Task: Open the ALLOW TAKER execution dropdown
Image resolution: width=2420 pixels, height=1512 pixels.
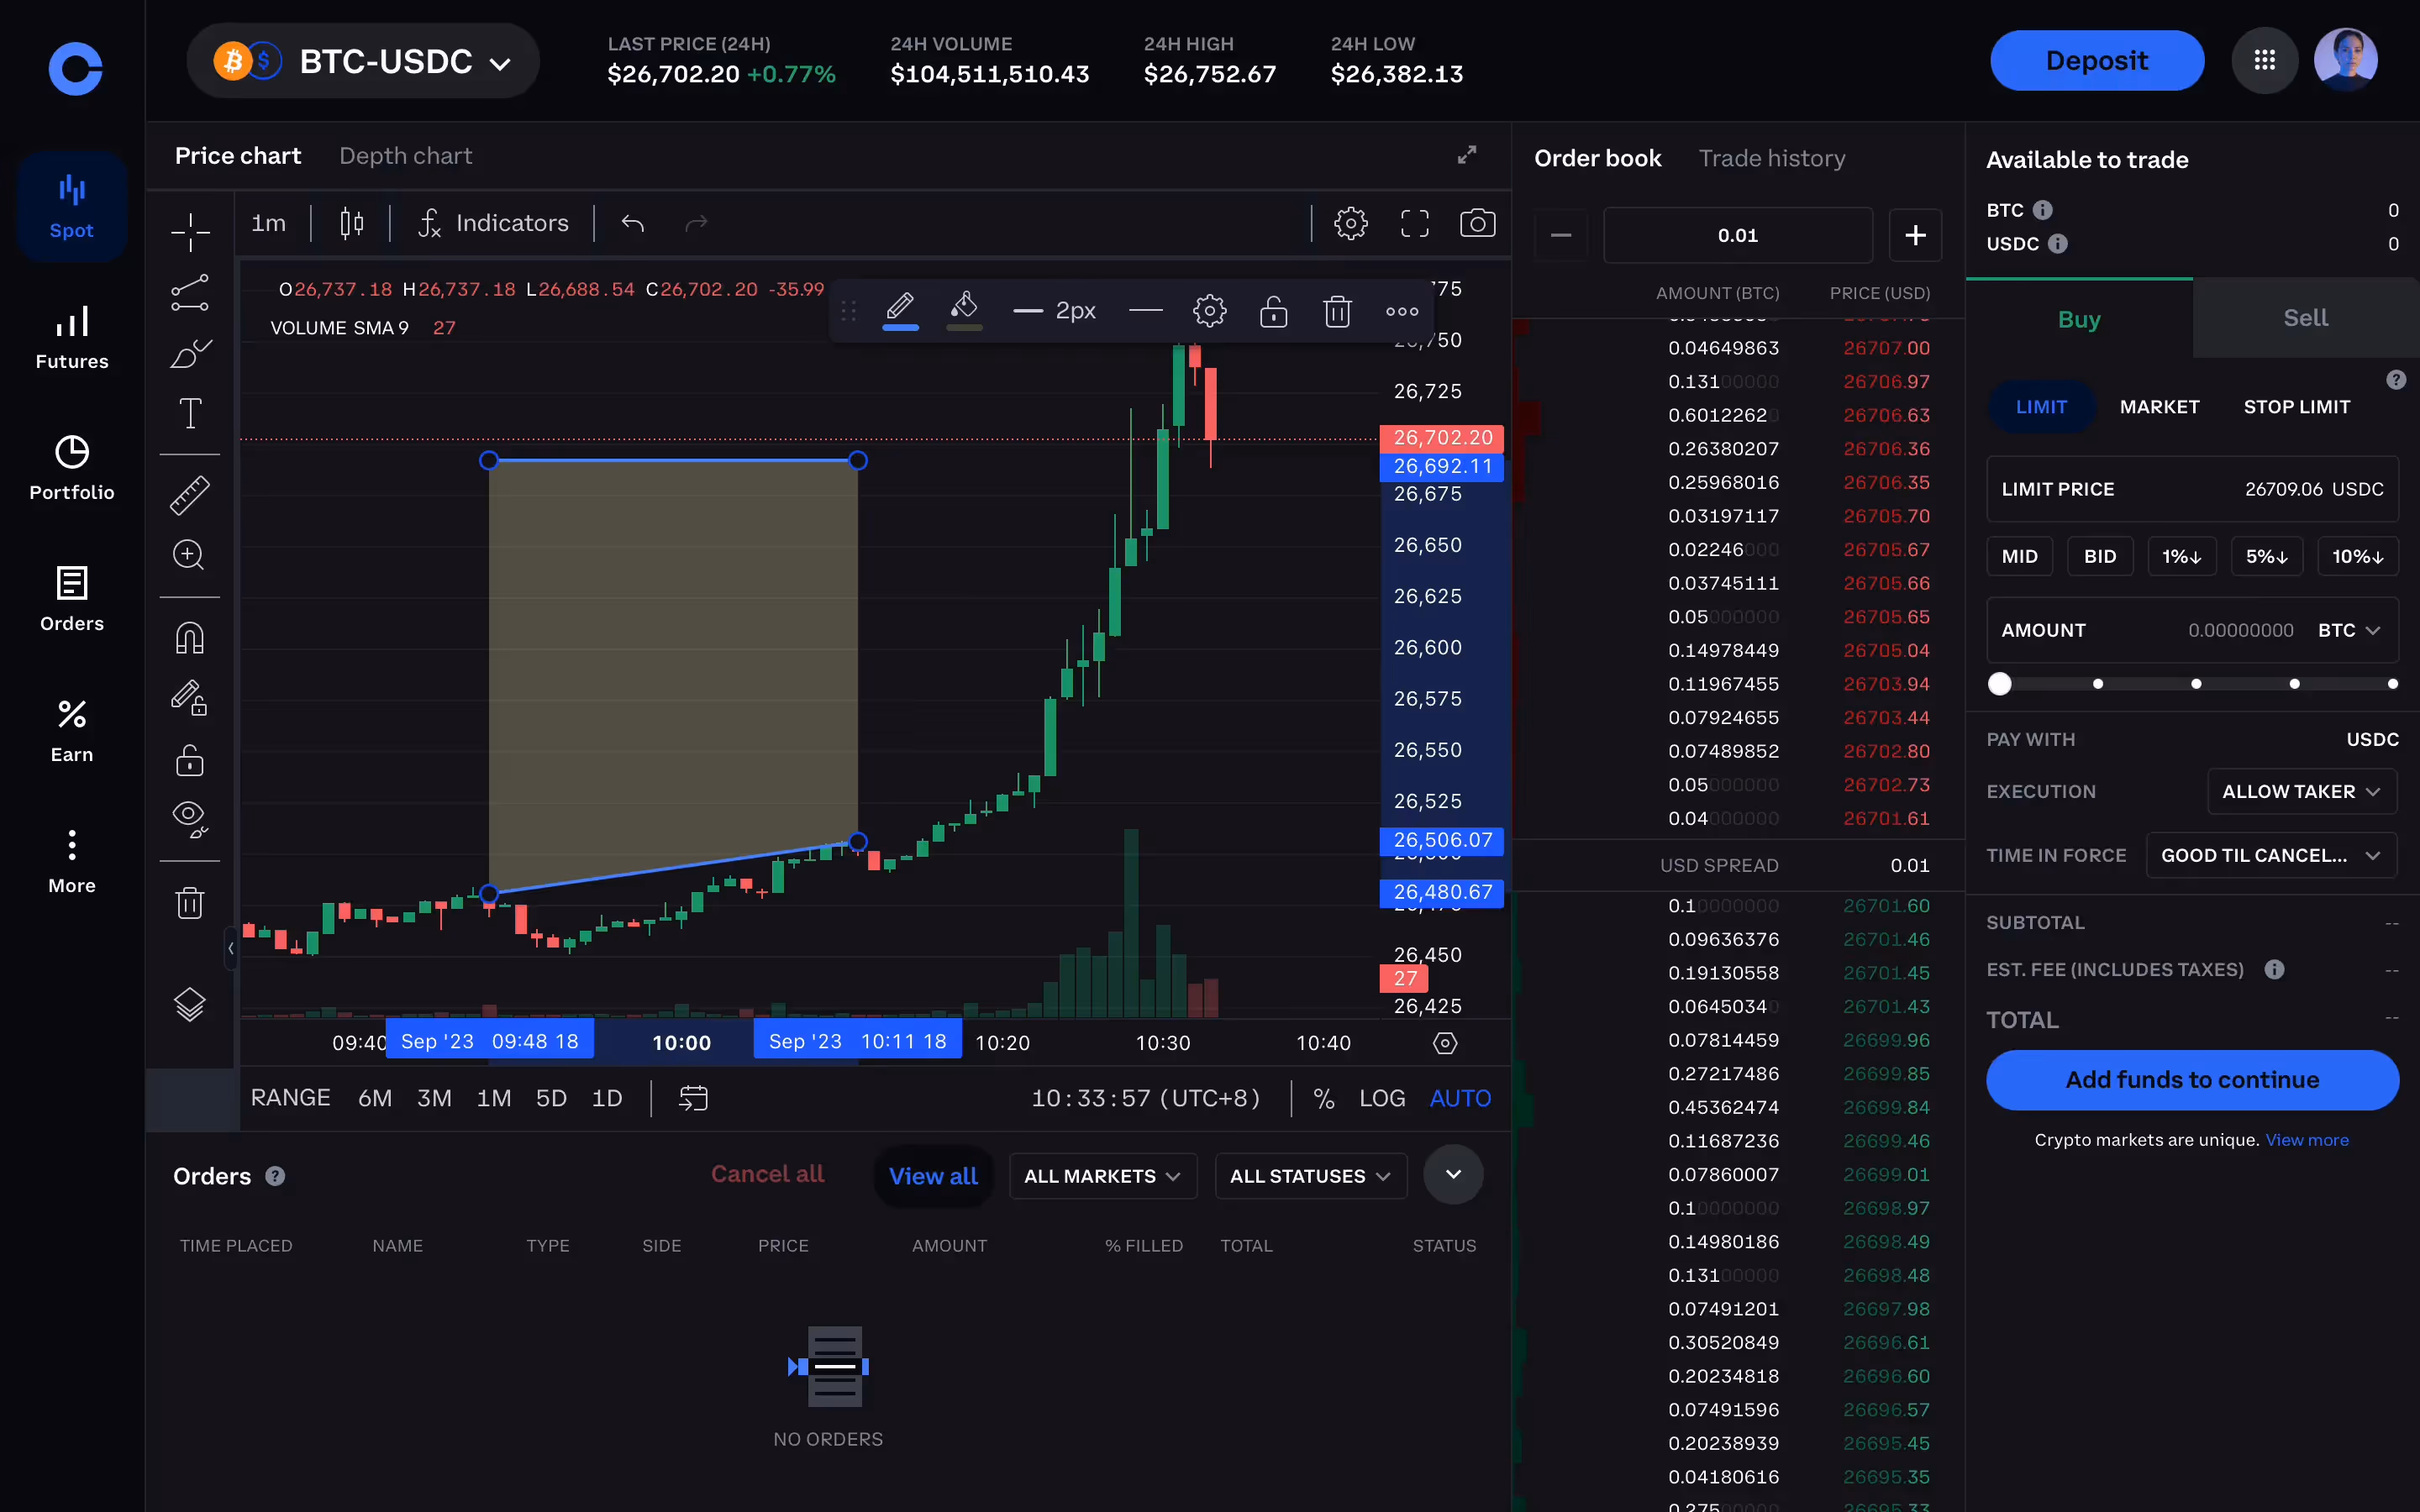Action: 2301,791
